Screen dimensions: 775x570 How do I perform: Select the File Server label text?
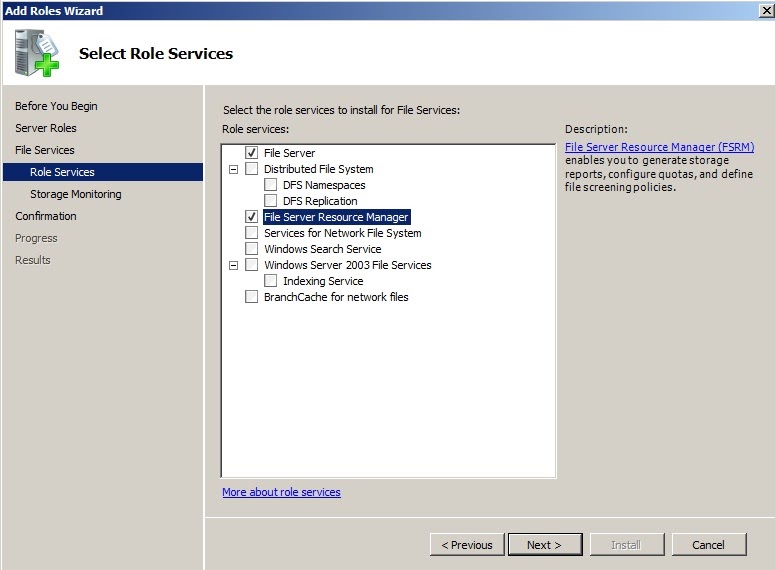coord(290,153)
